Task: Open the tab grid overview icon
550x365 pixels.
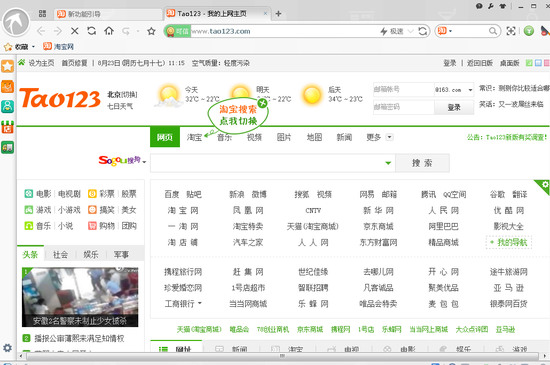Action: (42, 14)
